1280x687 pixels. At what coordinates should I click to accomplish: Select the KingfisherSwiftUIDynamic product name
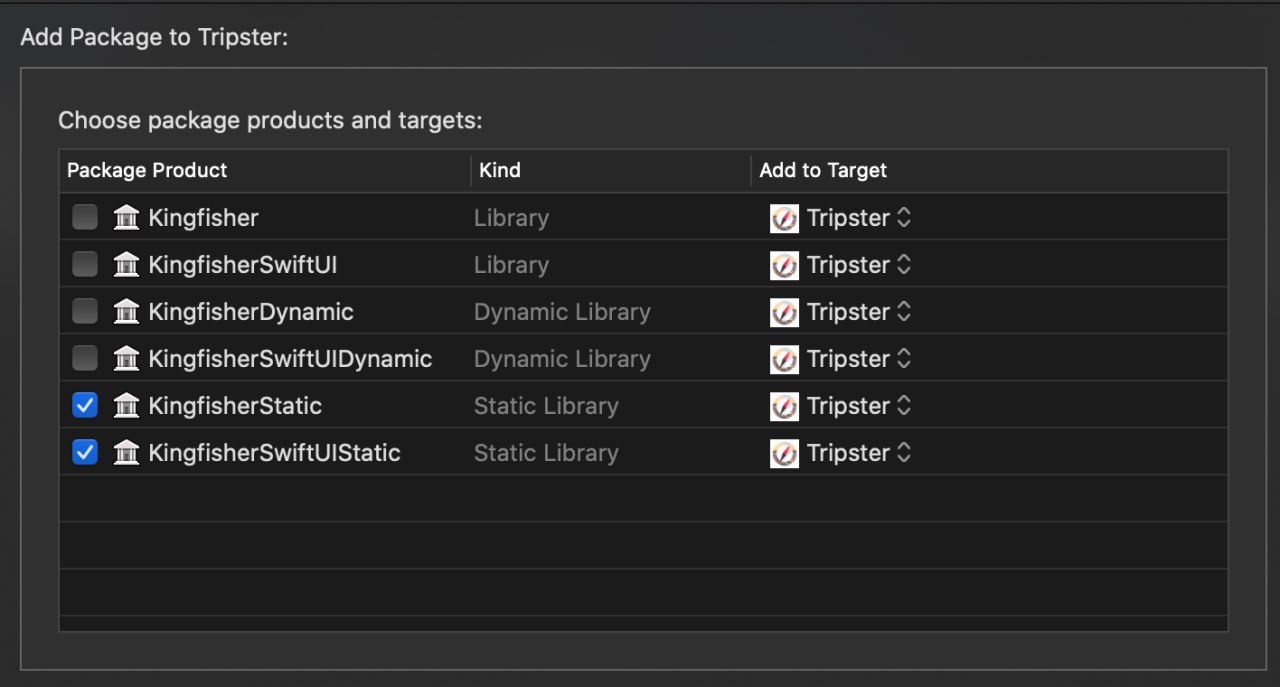click(290, 359)
